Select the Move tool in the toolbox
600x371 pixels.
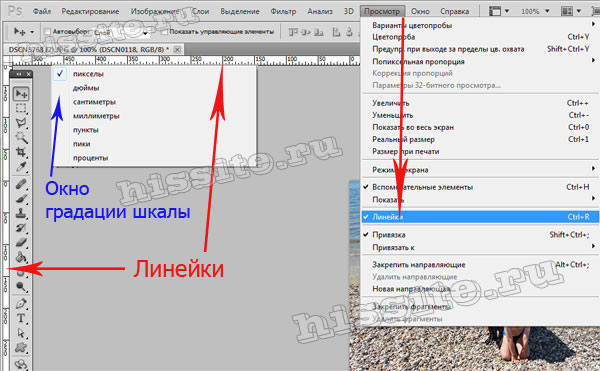click(x=21, y=94)
